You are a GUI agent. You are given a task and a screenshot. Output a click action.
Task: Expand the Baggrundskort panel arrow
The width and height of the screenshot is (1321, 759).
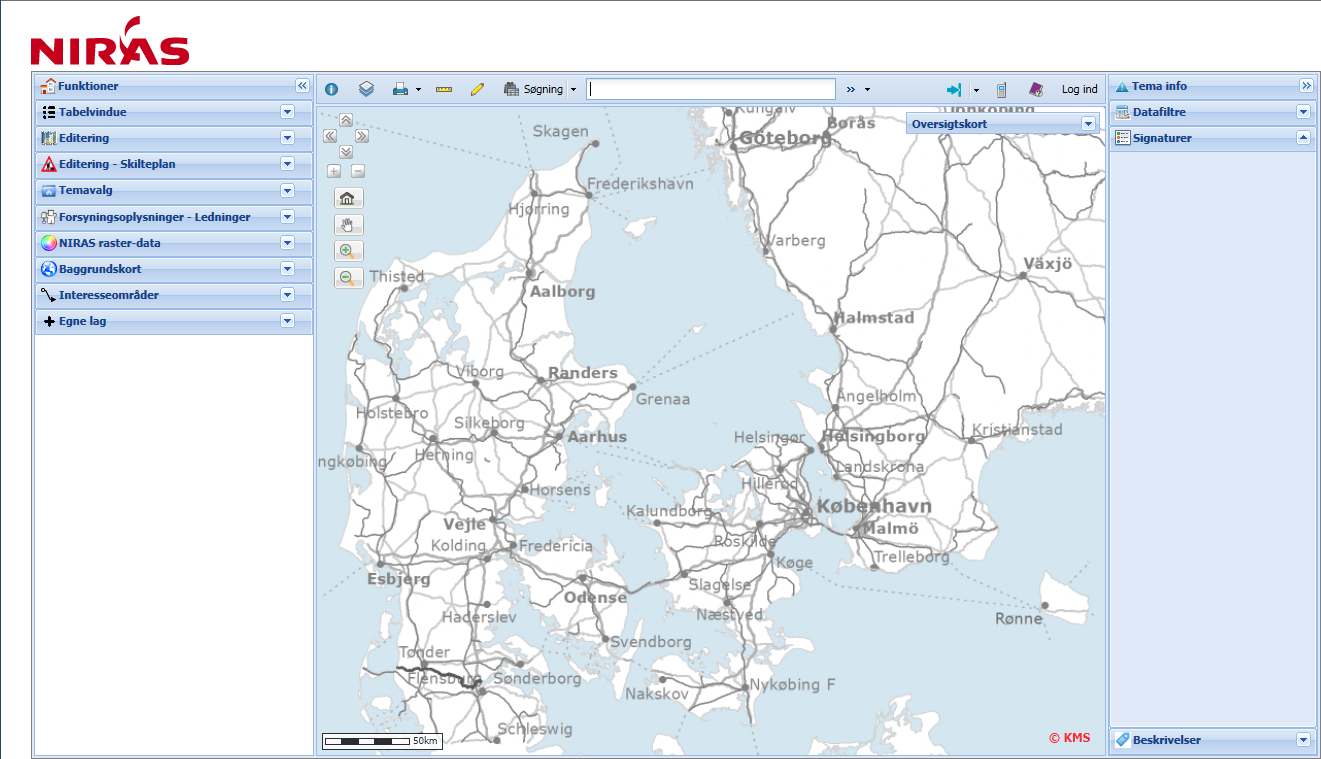tap(287, 269)
